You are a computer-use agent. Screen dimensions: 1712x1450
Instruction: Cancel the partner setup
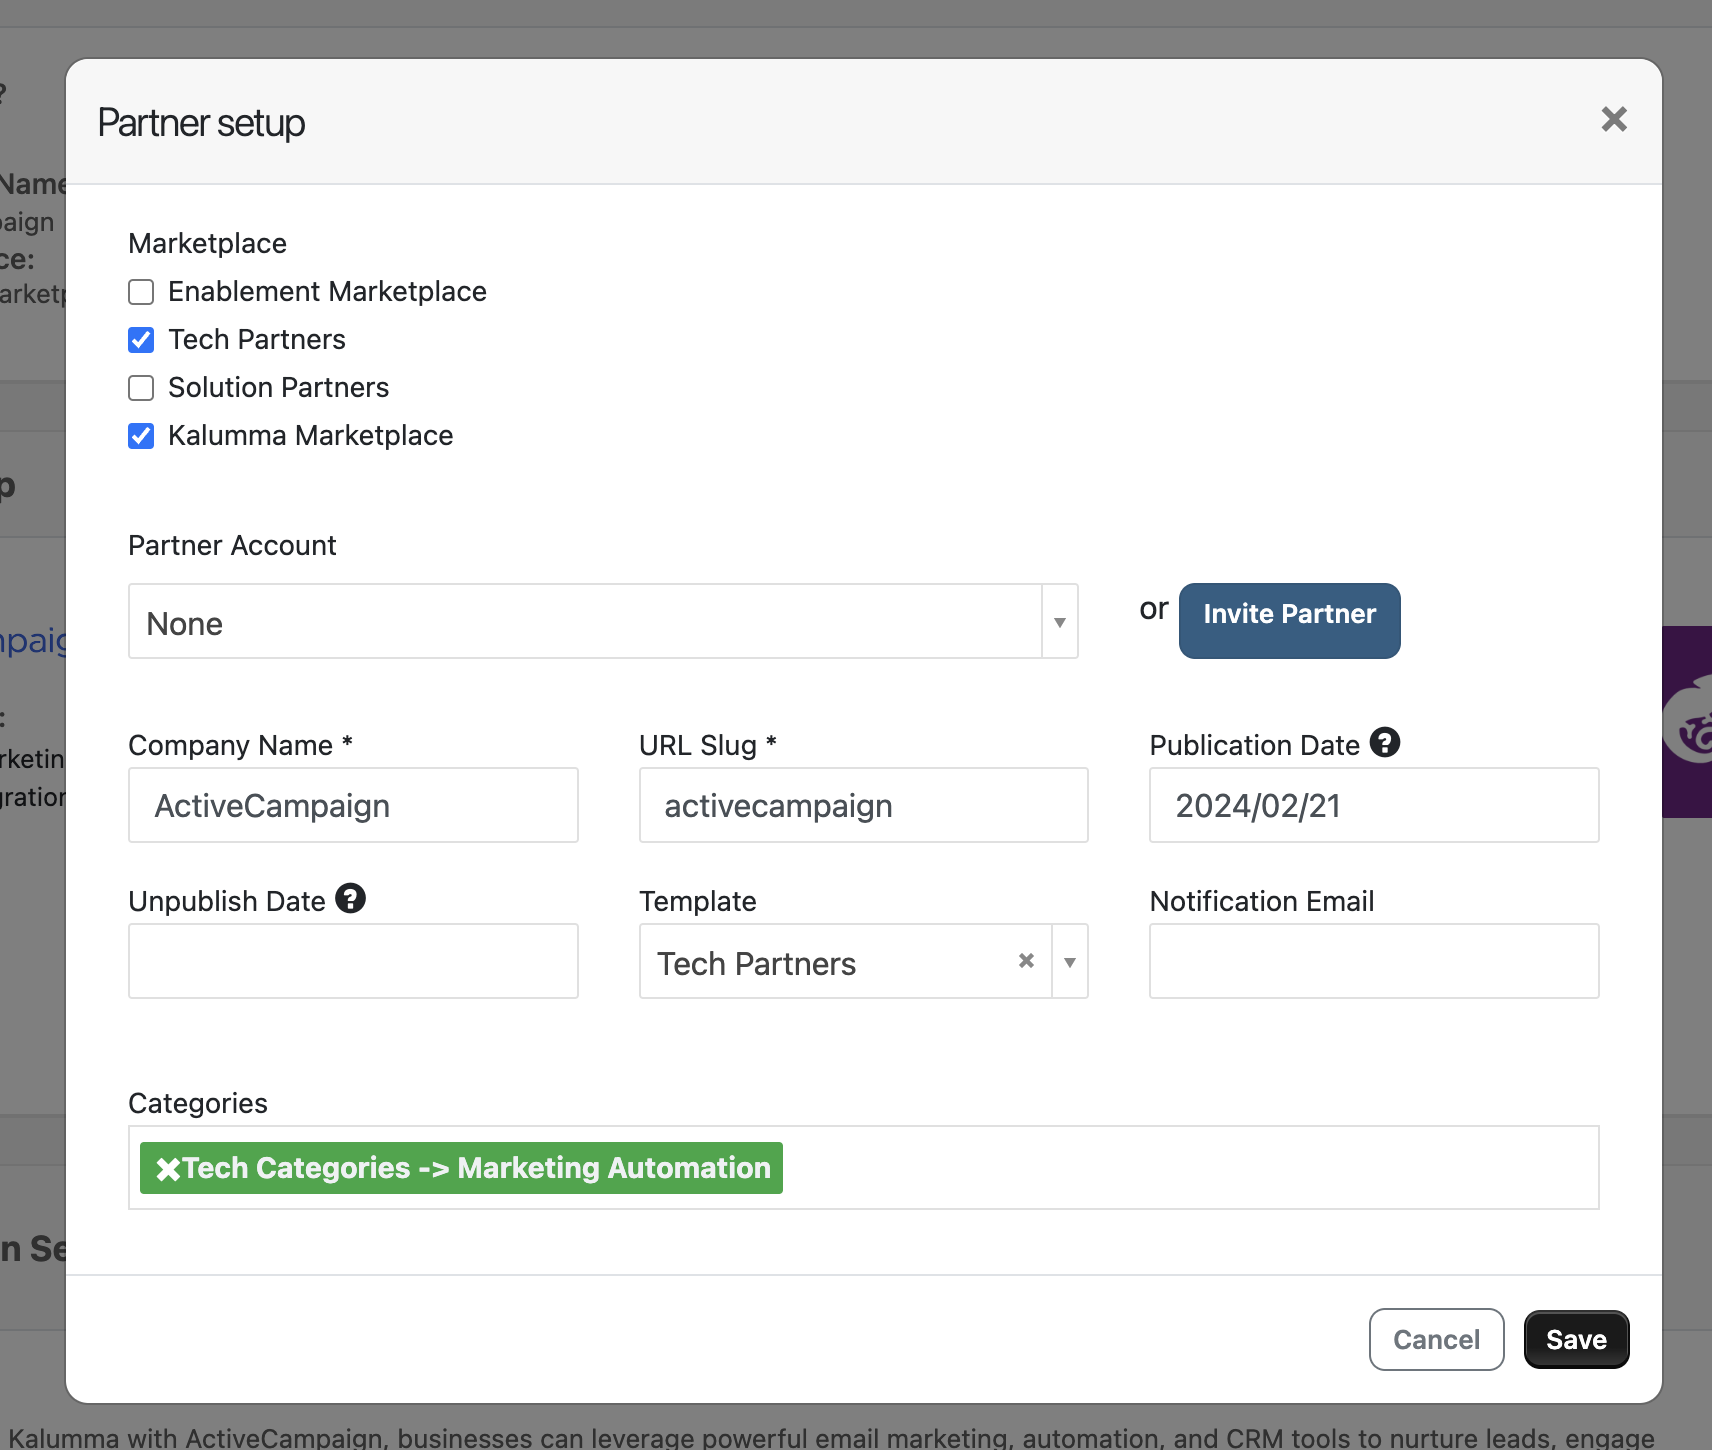(x=1436, y=1340)
